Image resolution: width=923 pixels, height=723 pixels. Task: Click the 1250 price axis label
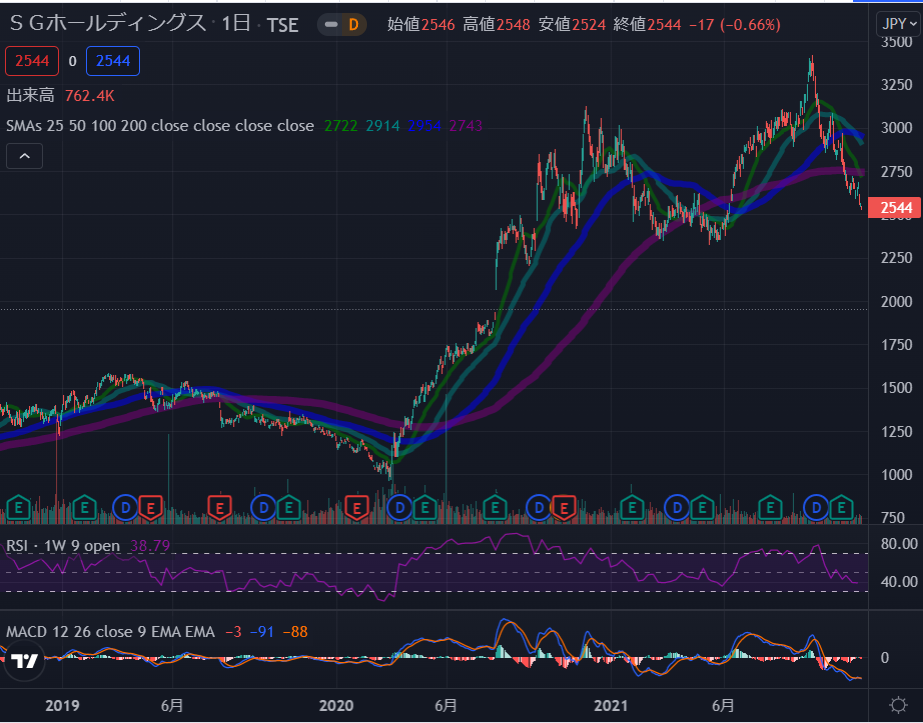coord(896,432)
